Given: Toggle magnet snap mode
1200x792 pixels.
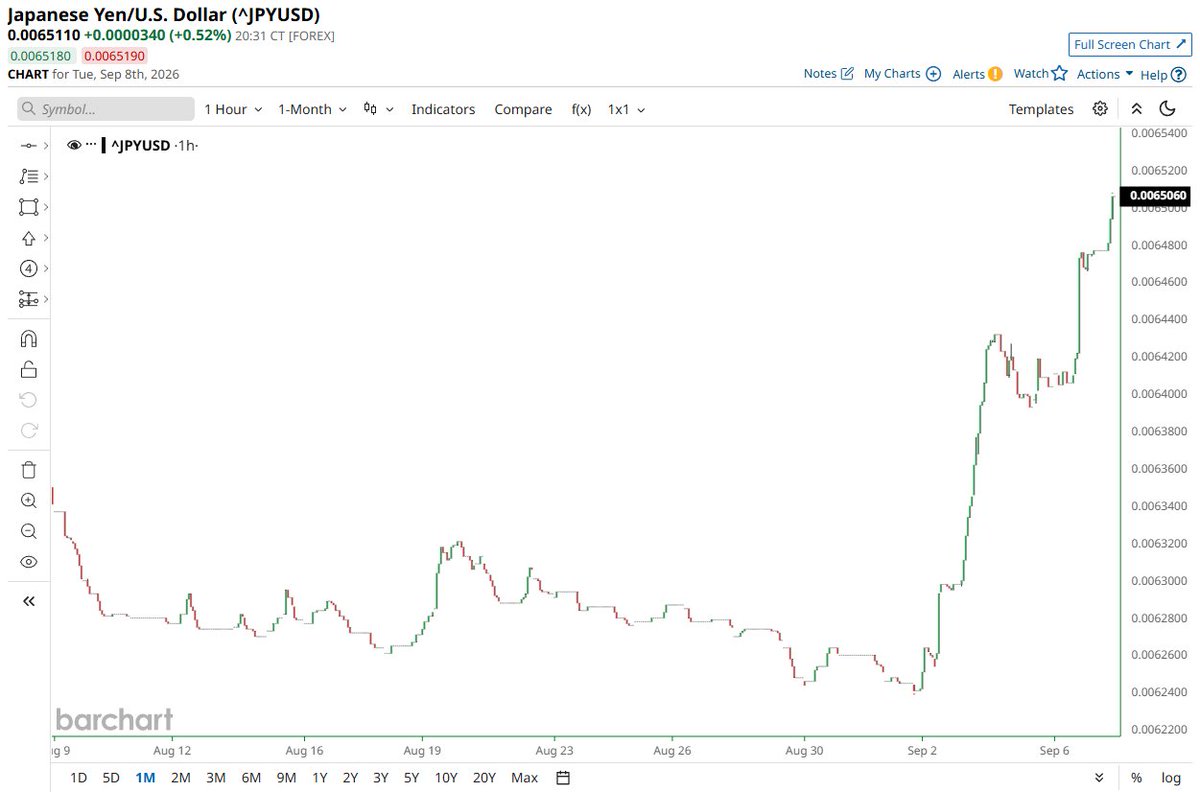Looking at the screenshot, I should click(x=28, y=339).
